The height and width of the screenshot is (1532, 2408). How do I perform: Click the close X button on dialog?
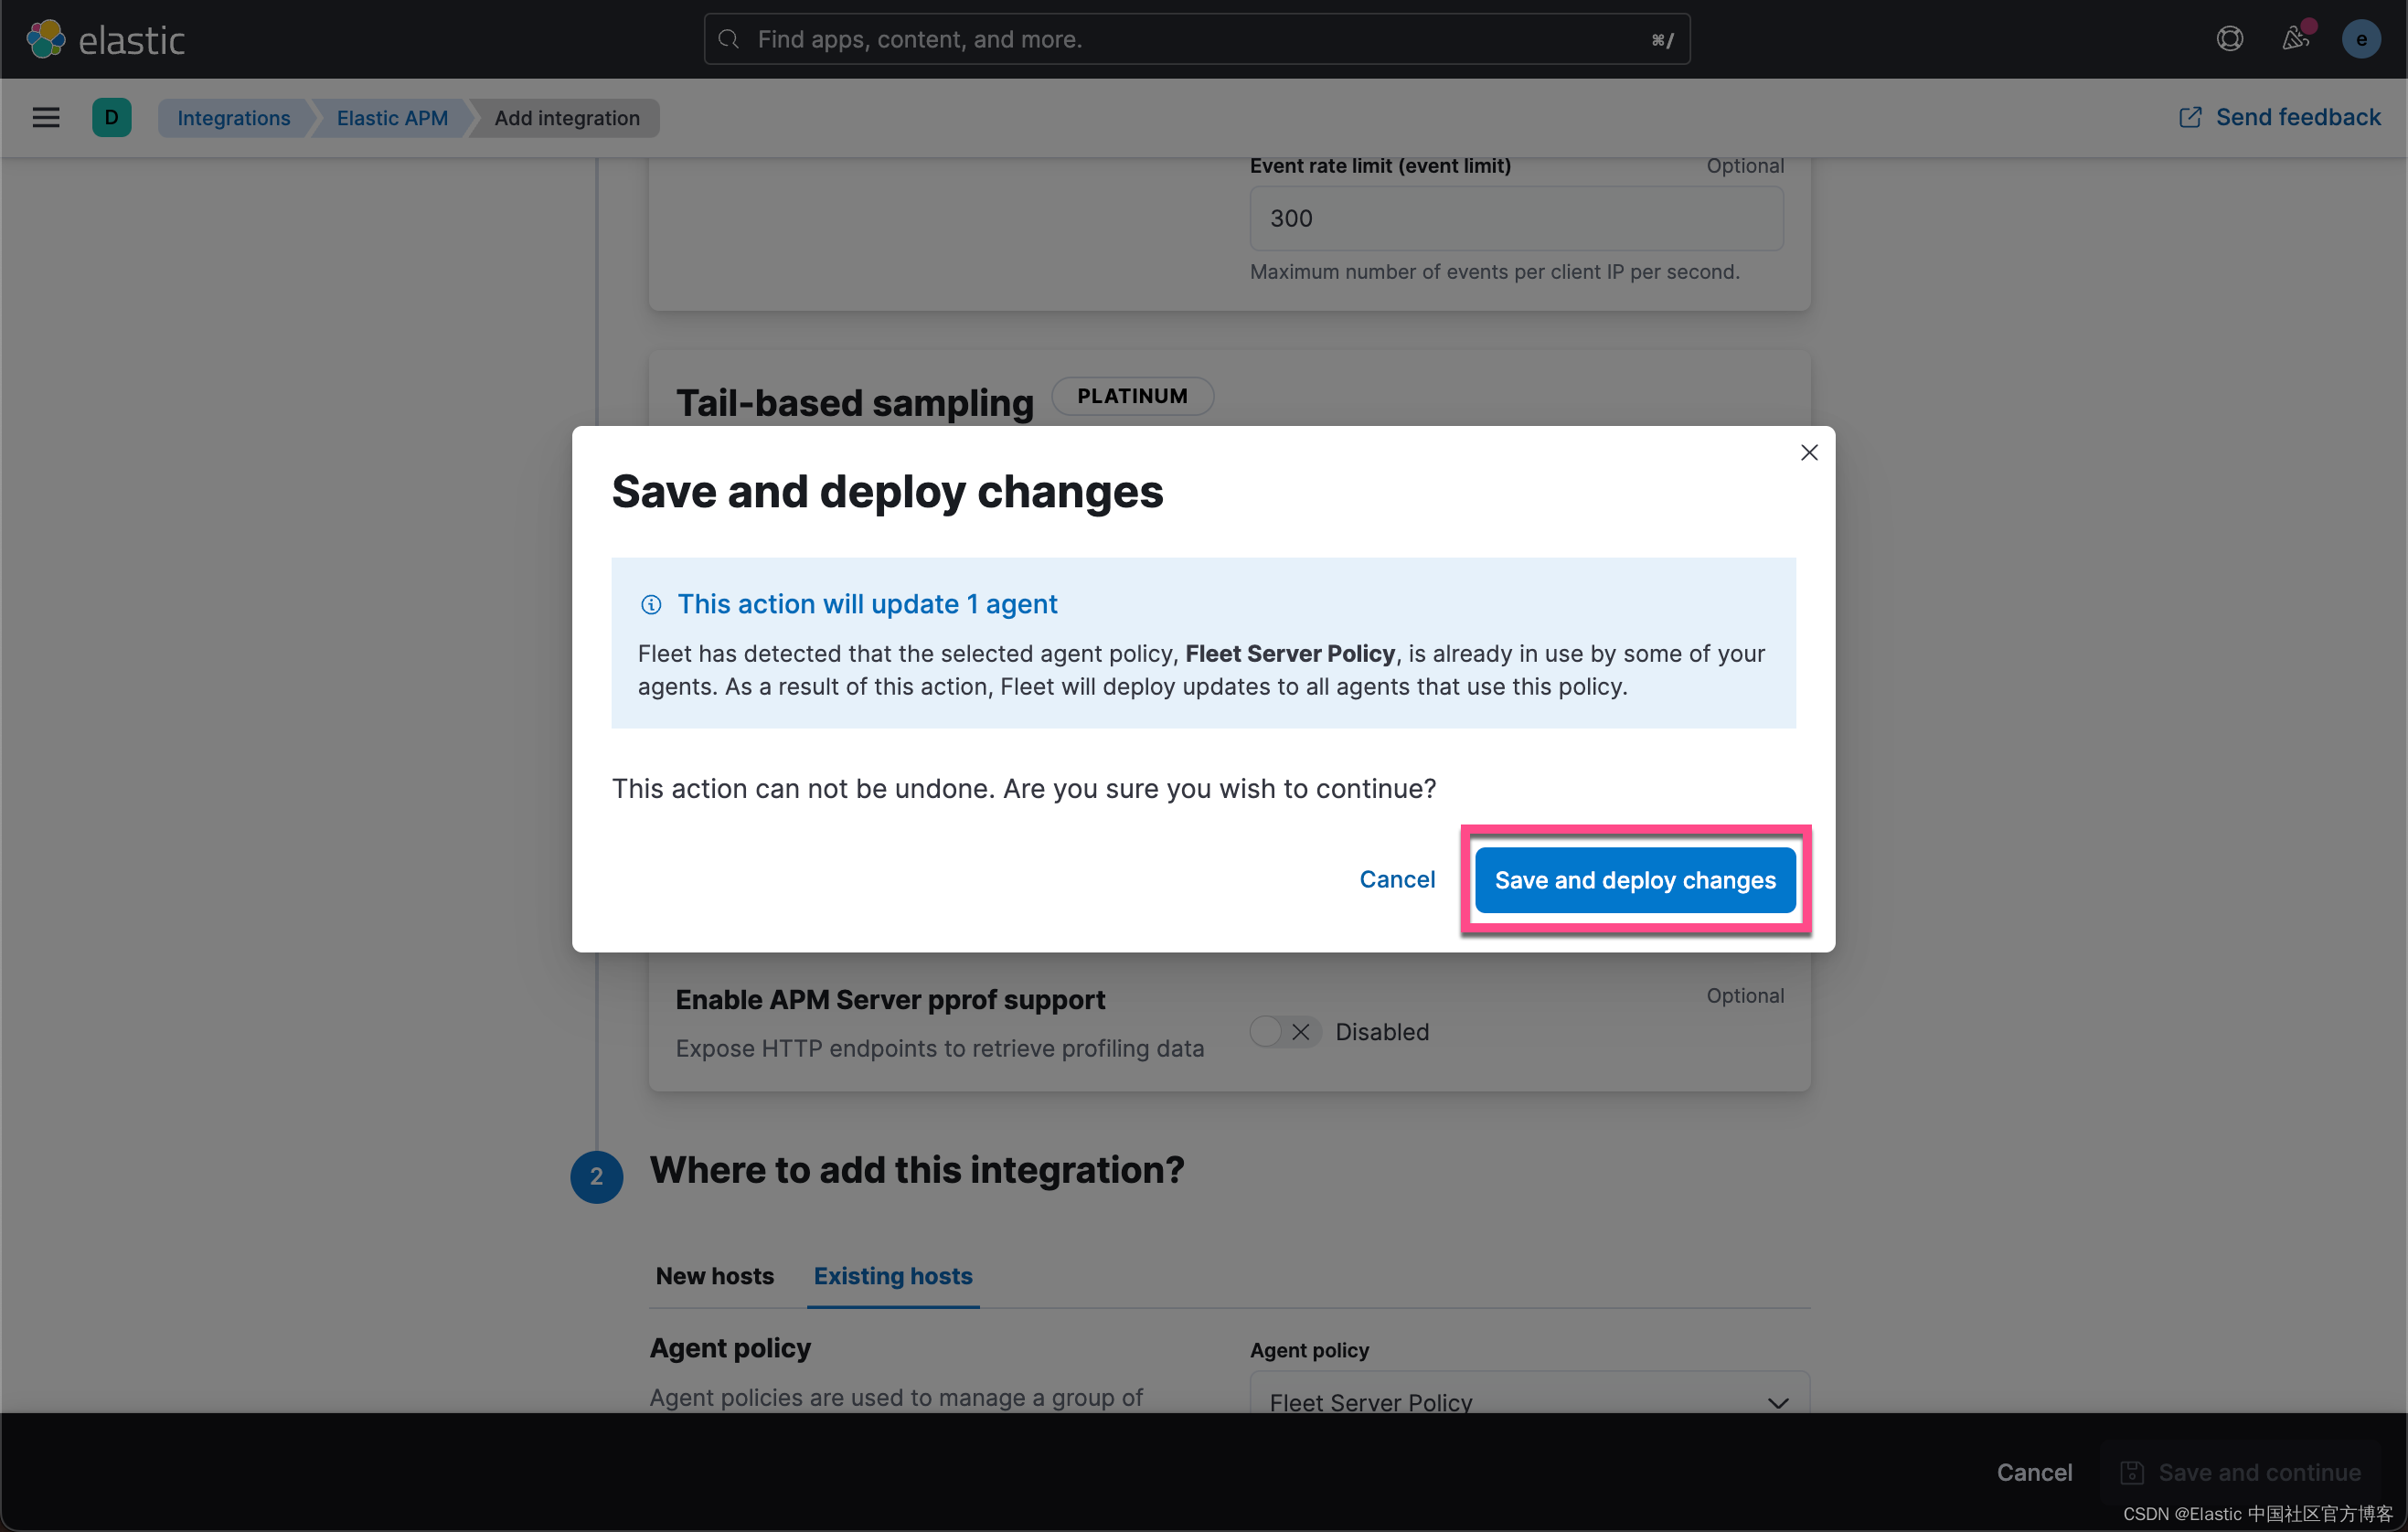pos(1809,452)
